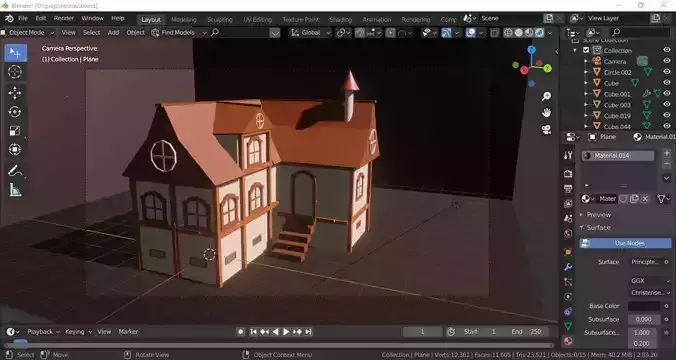
Task: Switch to rendered viewport shading
Action: coord(539,33)
